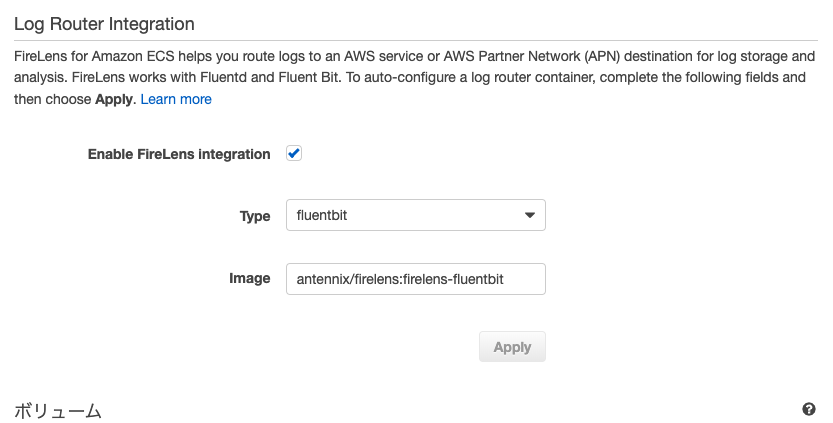
Task: Click the Image field label
Action: click(250, 278)
